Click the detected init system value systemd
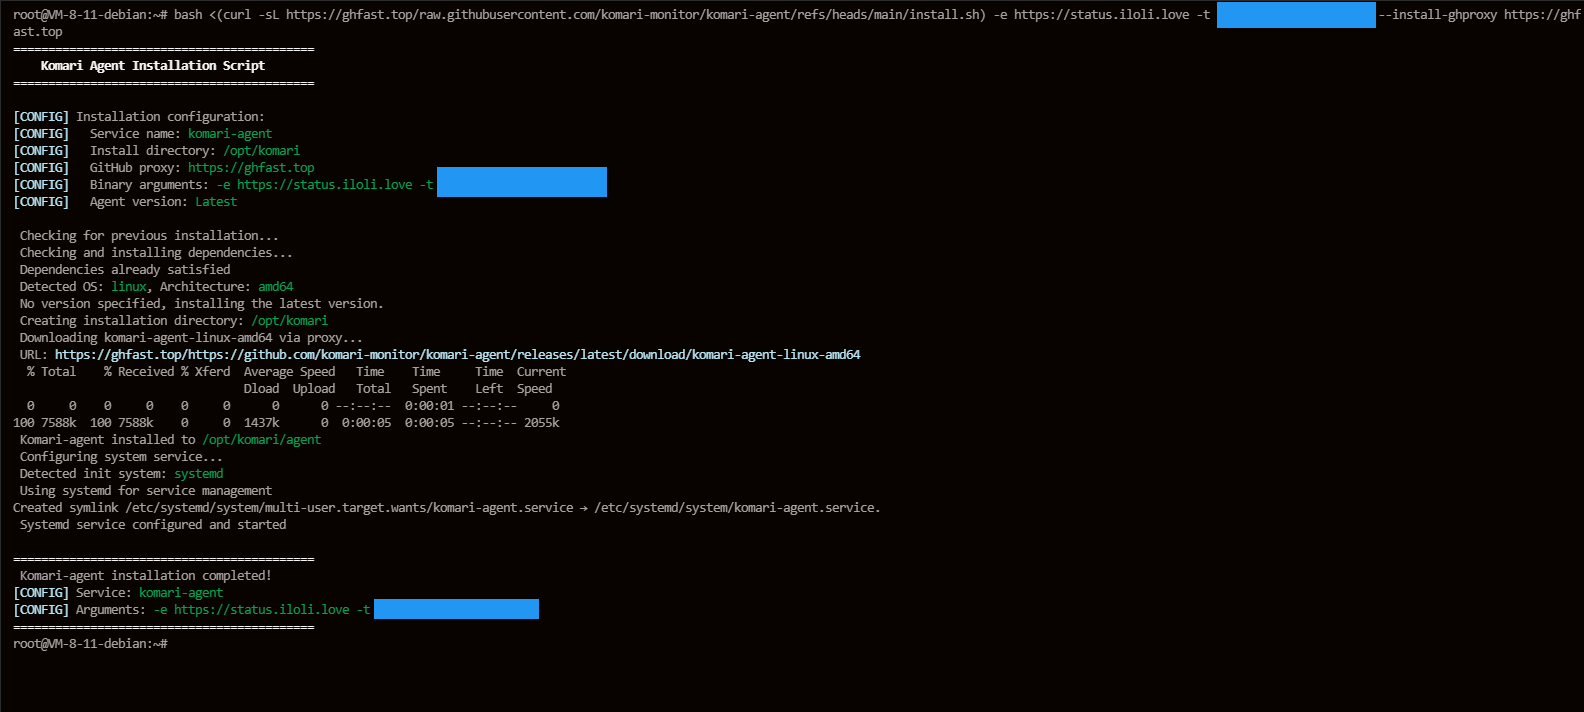 pyautogui.click(x=199, y=474)
